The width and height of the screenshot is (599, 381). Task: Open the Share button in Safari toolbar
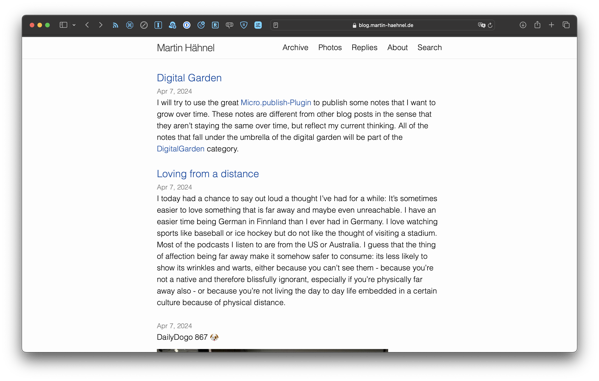537,25
